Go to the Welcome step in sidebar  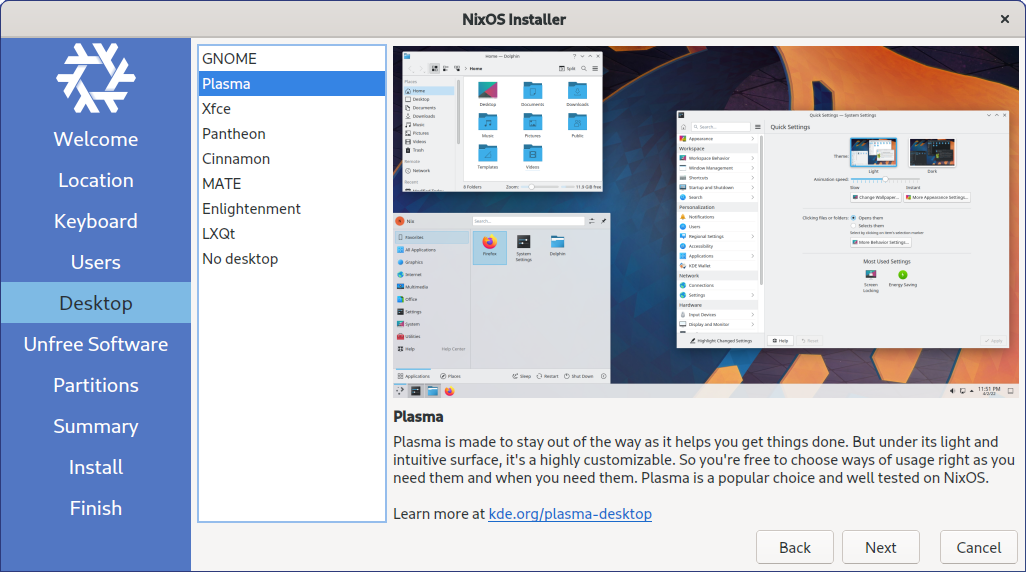tap(96, 139)
